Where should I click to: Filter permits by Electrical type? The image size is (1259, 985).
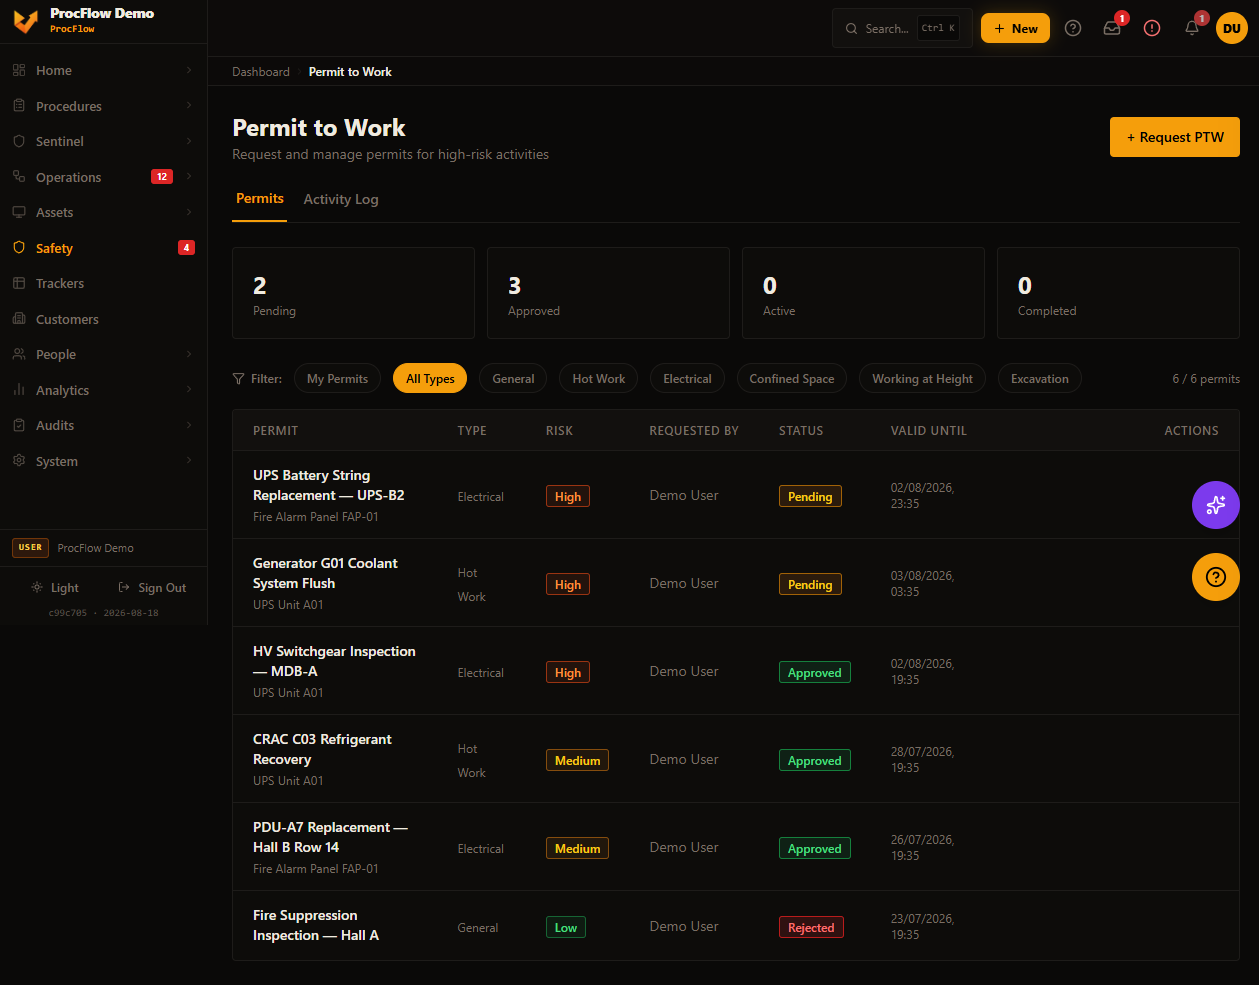687,378
